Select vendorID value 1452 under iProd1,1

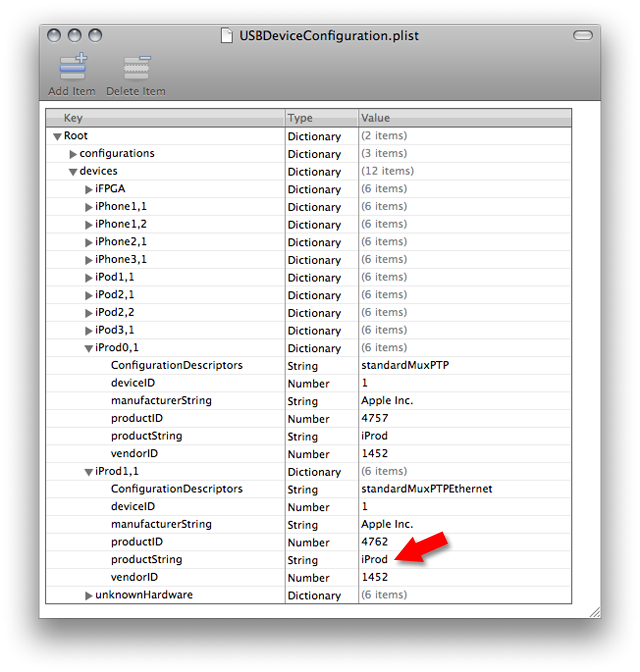point(375,577)
